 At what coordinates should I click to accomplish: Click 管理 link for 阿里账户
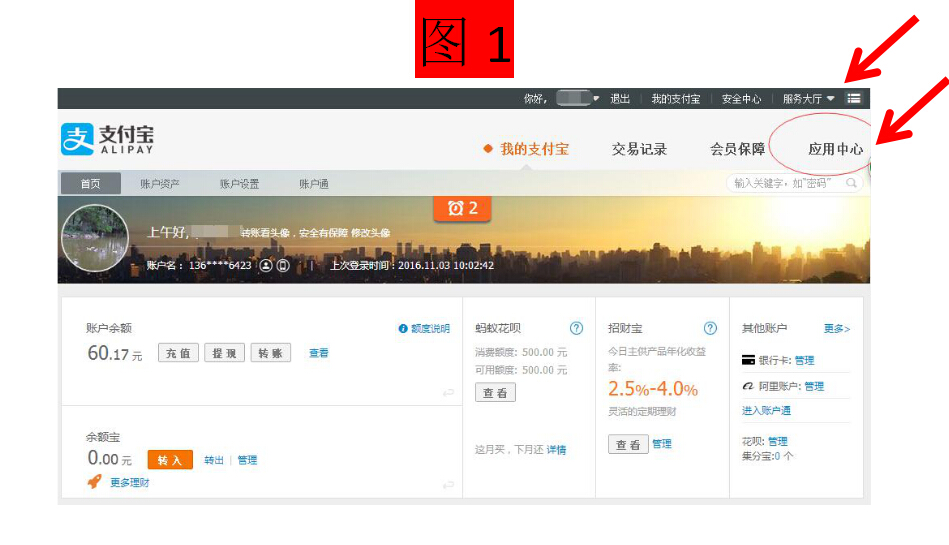[814, 386]
